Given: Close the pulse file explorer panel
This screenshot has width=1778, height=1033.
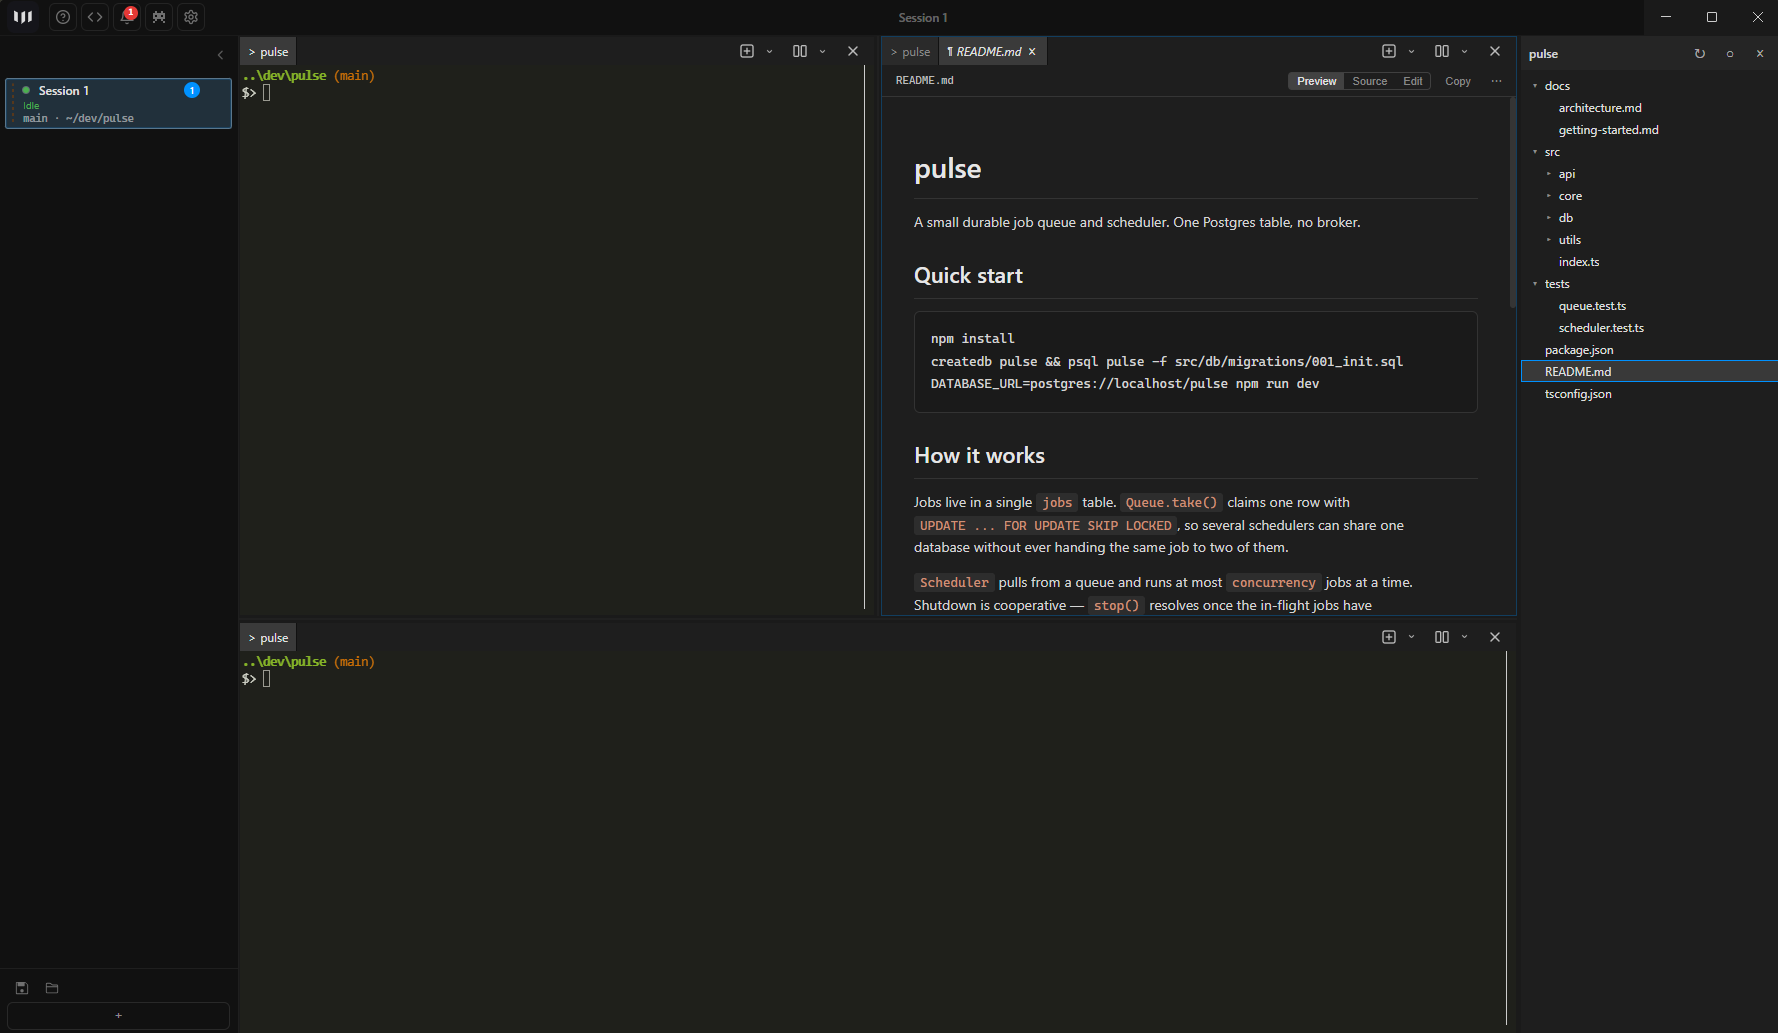Looking at the screenshot, I should tap(1760, 54).
